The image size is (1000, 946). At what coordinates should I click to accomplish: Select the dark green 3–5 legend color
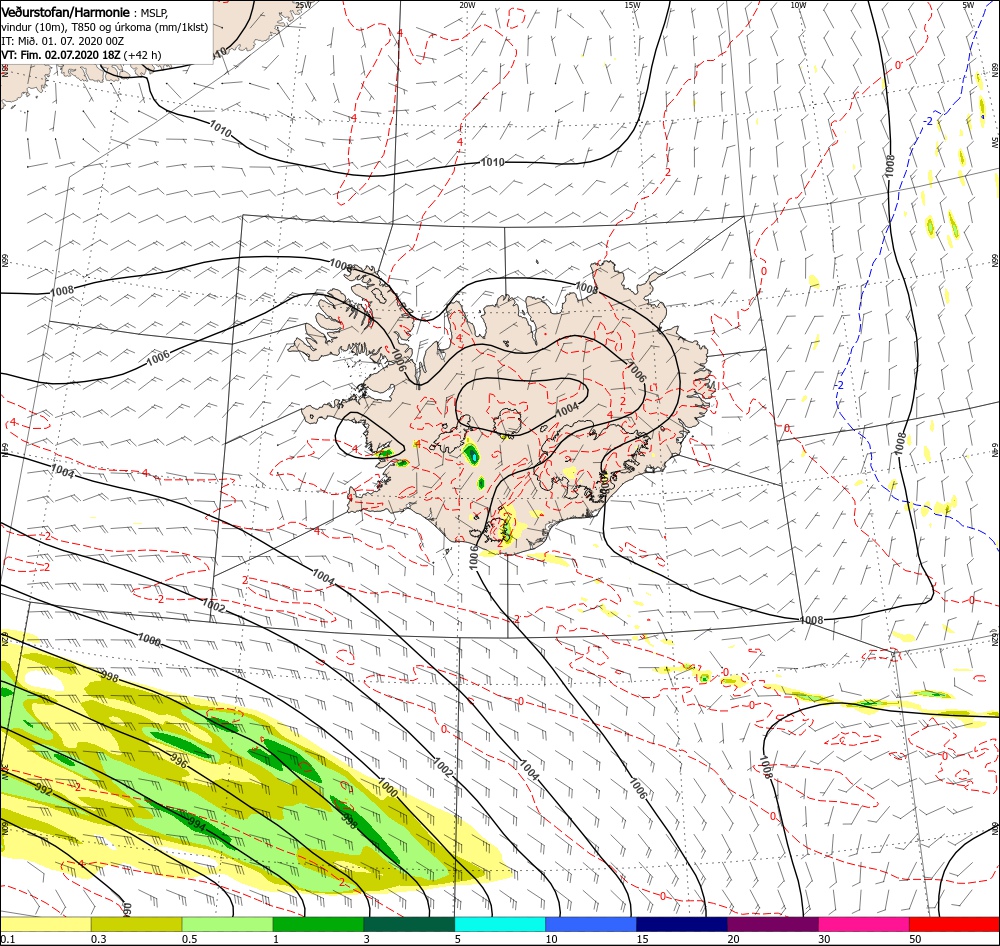click(x=409, y=924)
